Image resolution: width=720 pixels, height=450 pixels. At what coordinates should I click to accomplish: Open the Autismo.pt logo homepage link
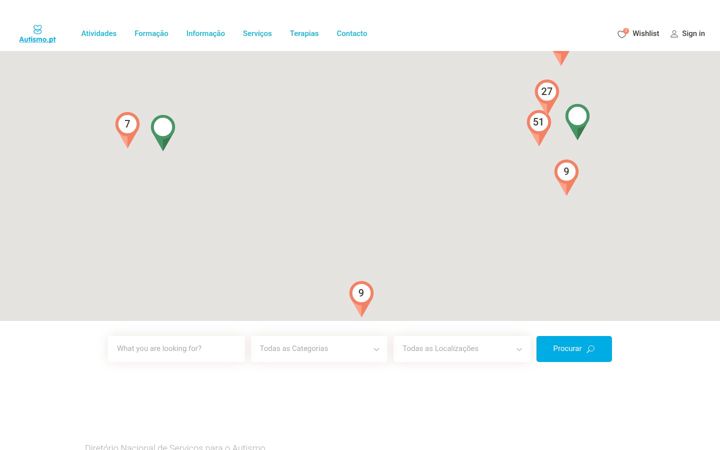pyautogui.click(x=37, y=34)
